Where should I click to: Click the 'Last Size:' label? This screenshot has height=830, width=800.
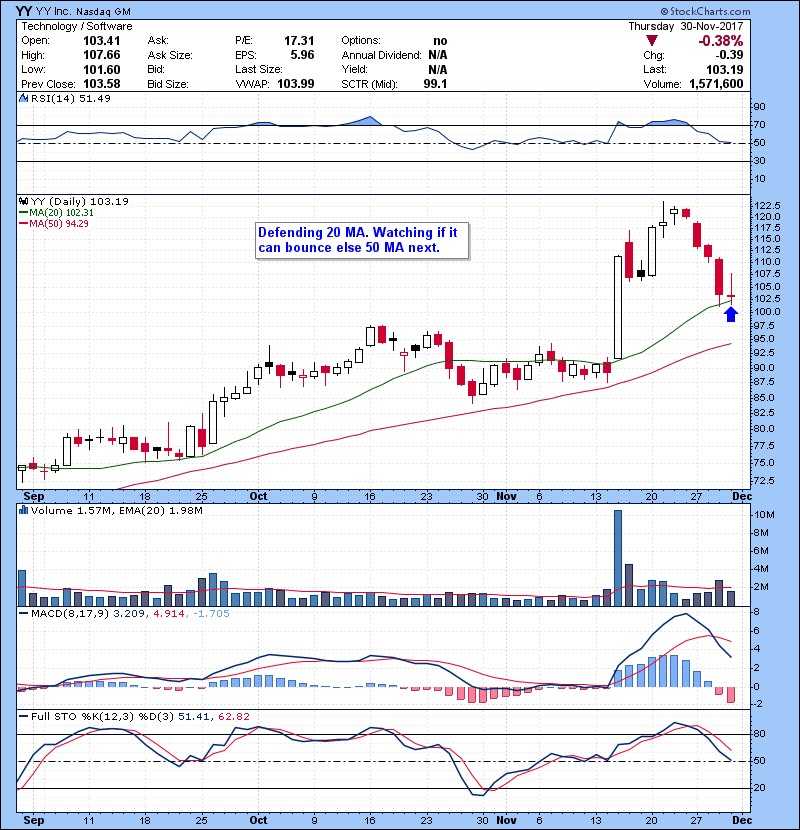click(x=259, y=69)
